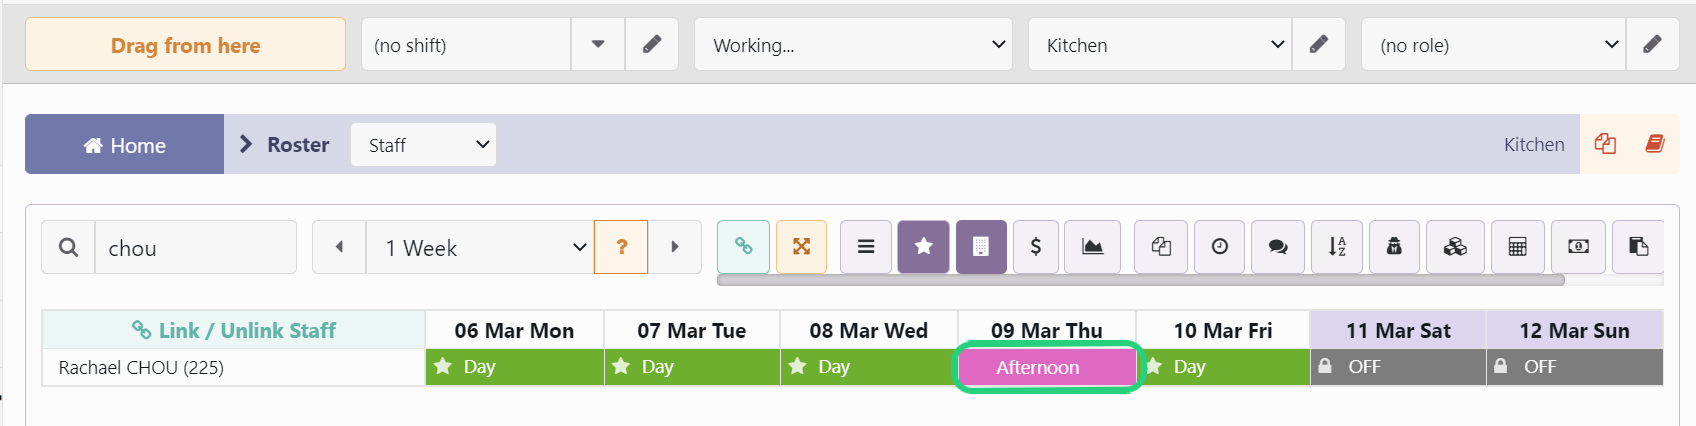Click the orange expand arrows icon

[801, 247]
